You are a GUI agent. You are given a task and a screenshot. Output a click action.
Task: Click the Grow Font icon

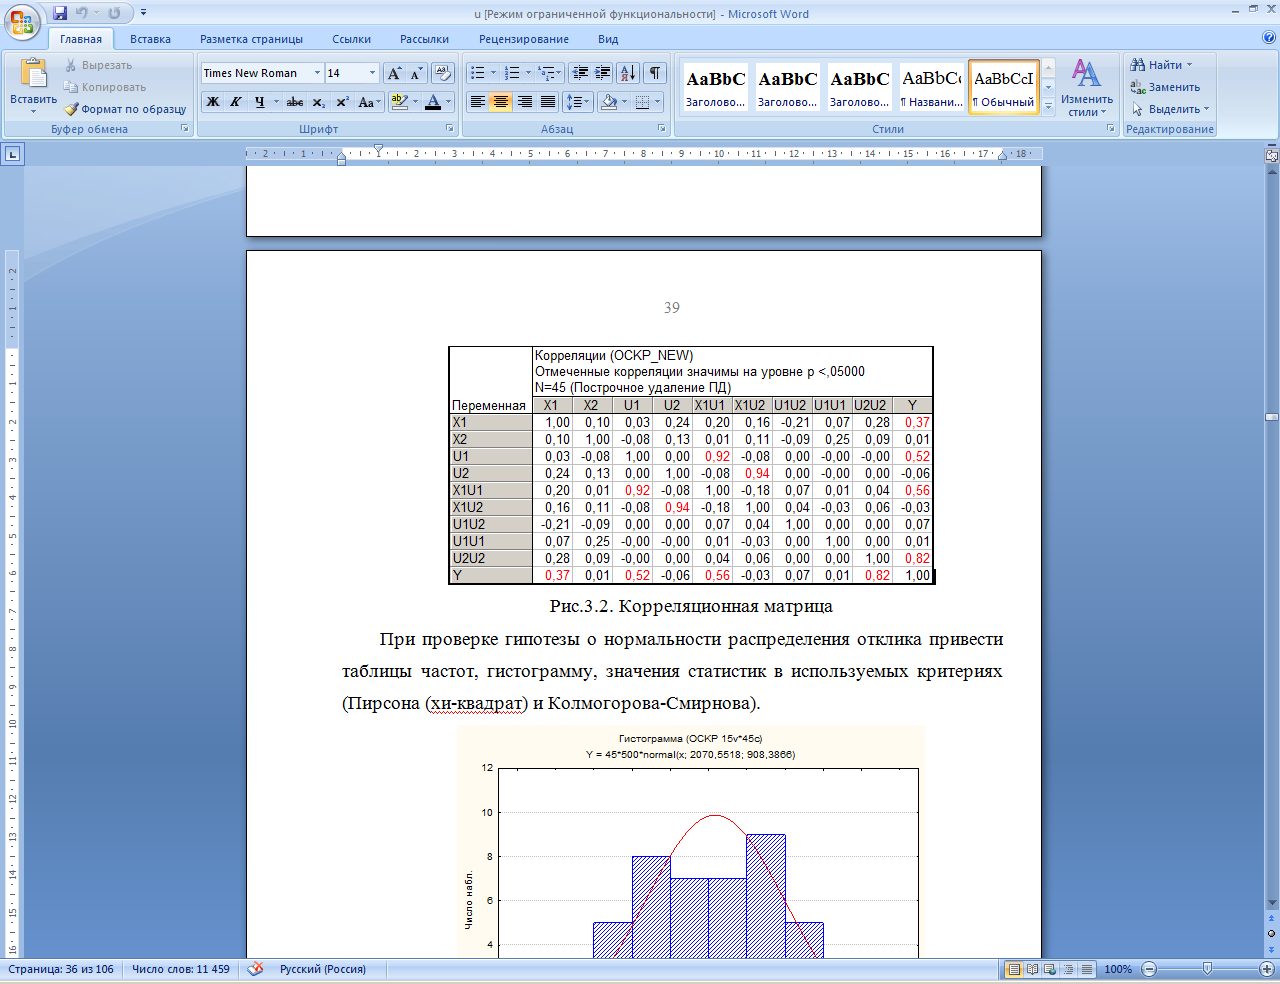click(394, 73)
